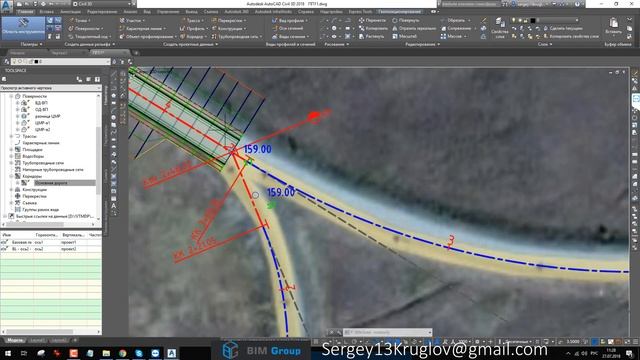
Task: Click the Трубопроводная сеть (Pipe Network) button
Action: (237, 36)
